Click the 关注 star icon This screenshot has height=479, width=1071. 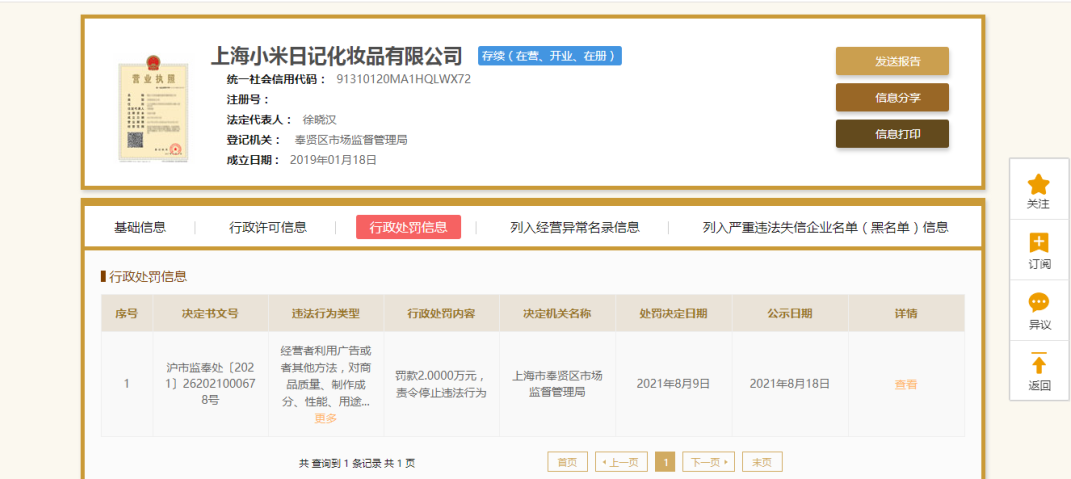click(1039, 184)
